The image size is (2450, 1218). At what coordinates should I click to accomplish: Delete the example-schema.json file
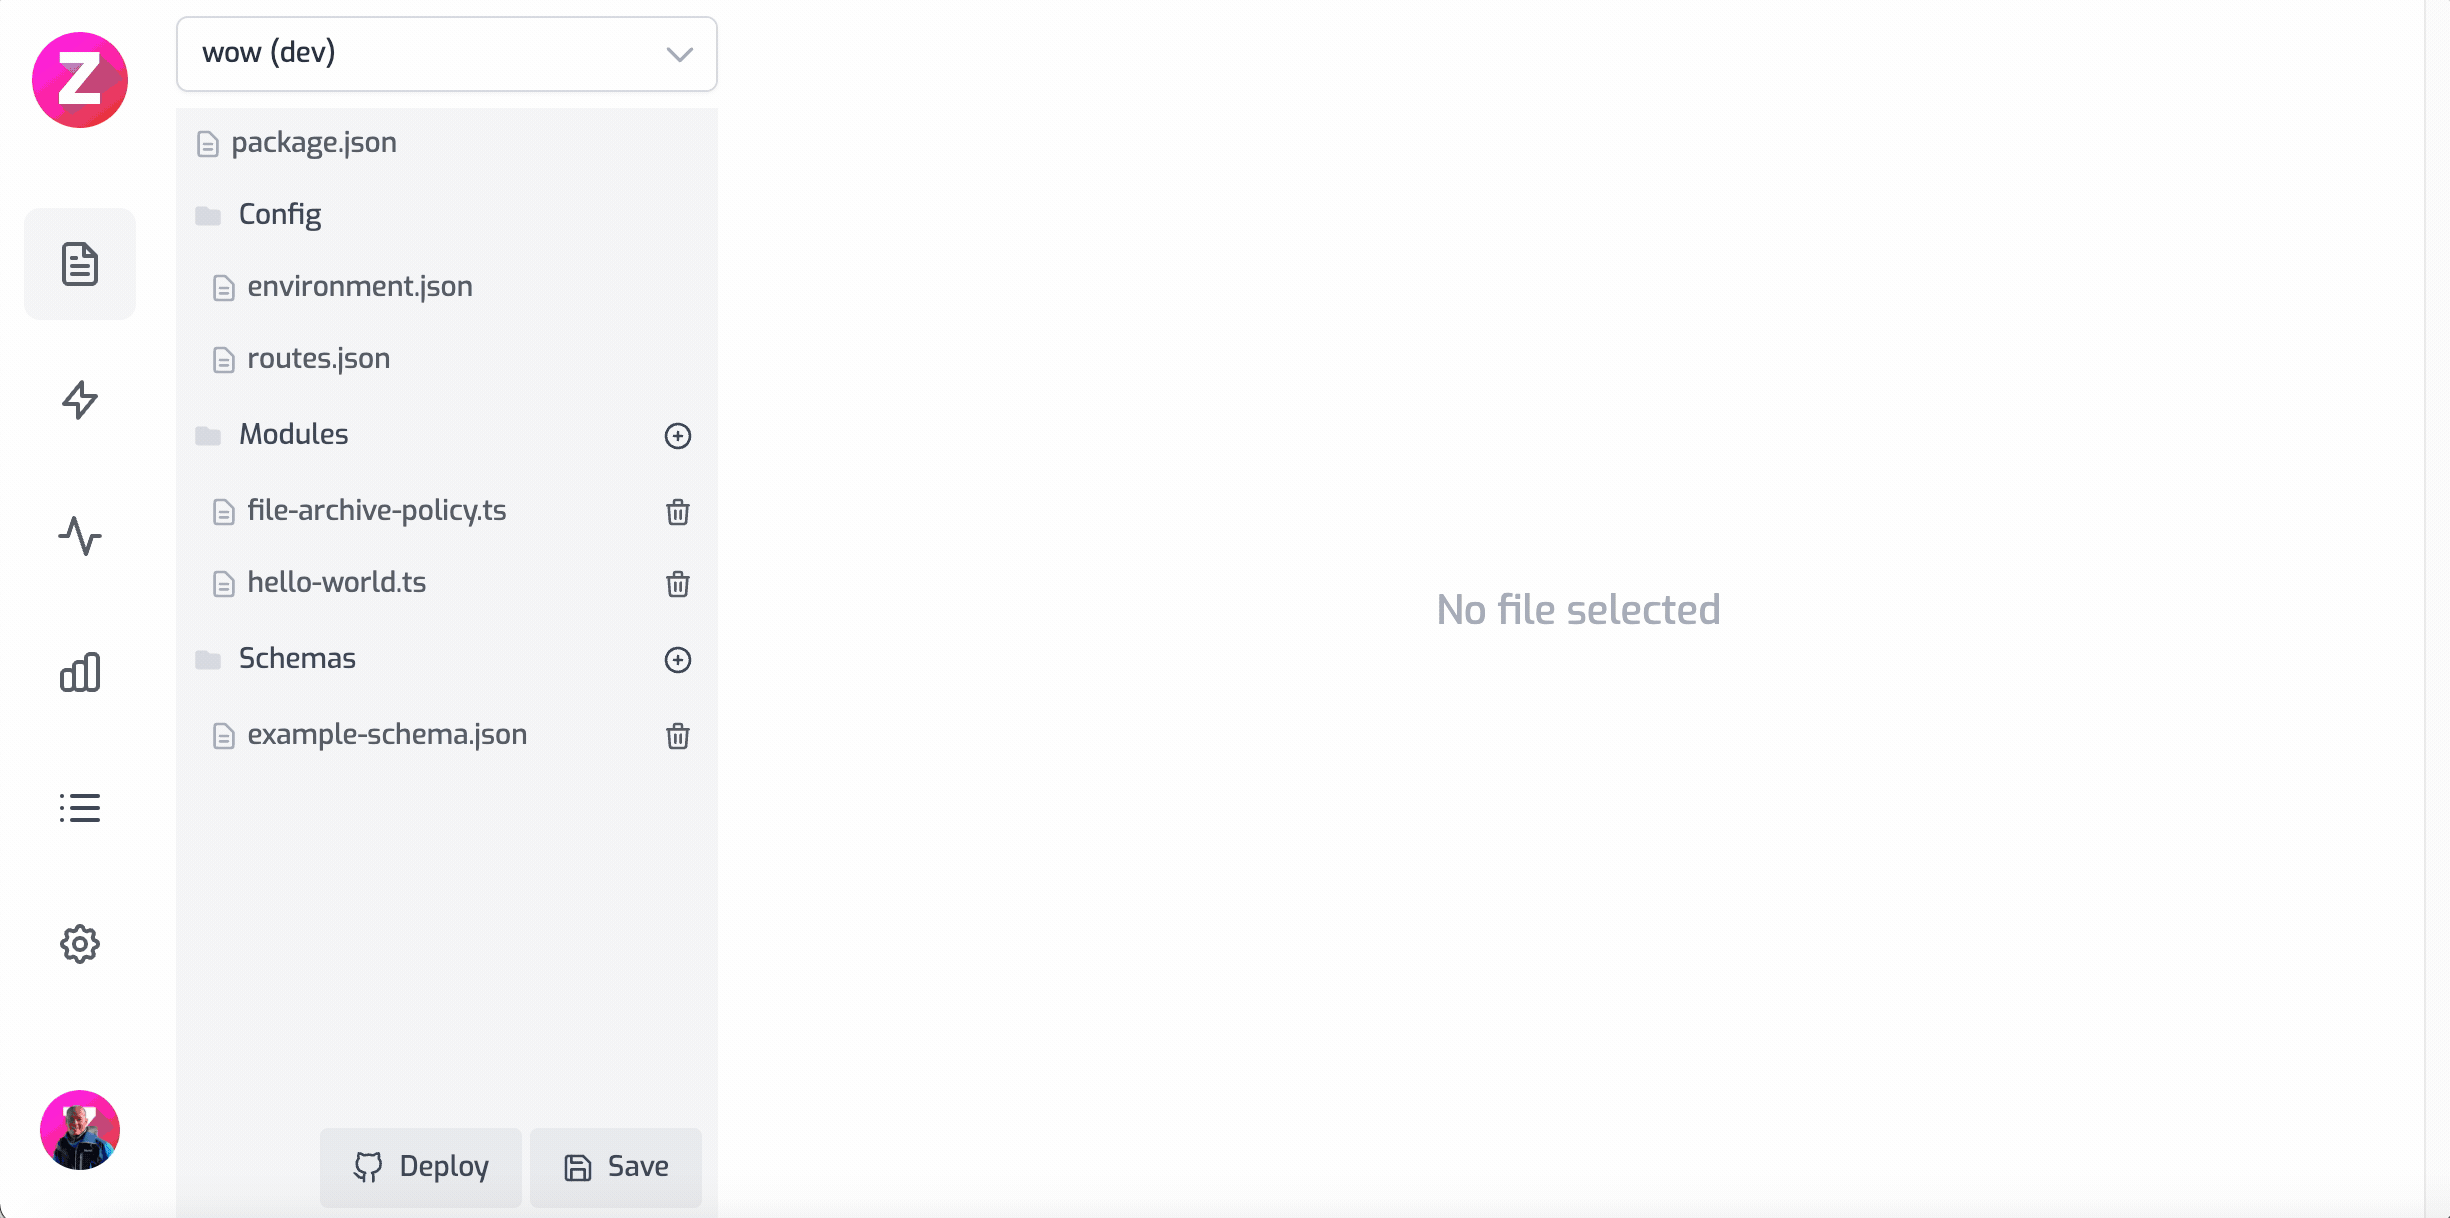click(678, 736)
